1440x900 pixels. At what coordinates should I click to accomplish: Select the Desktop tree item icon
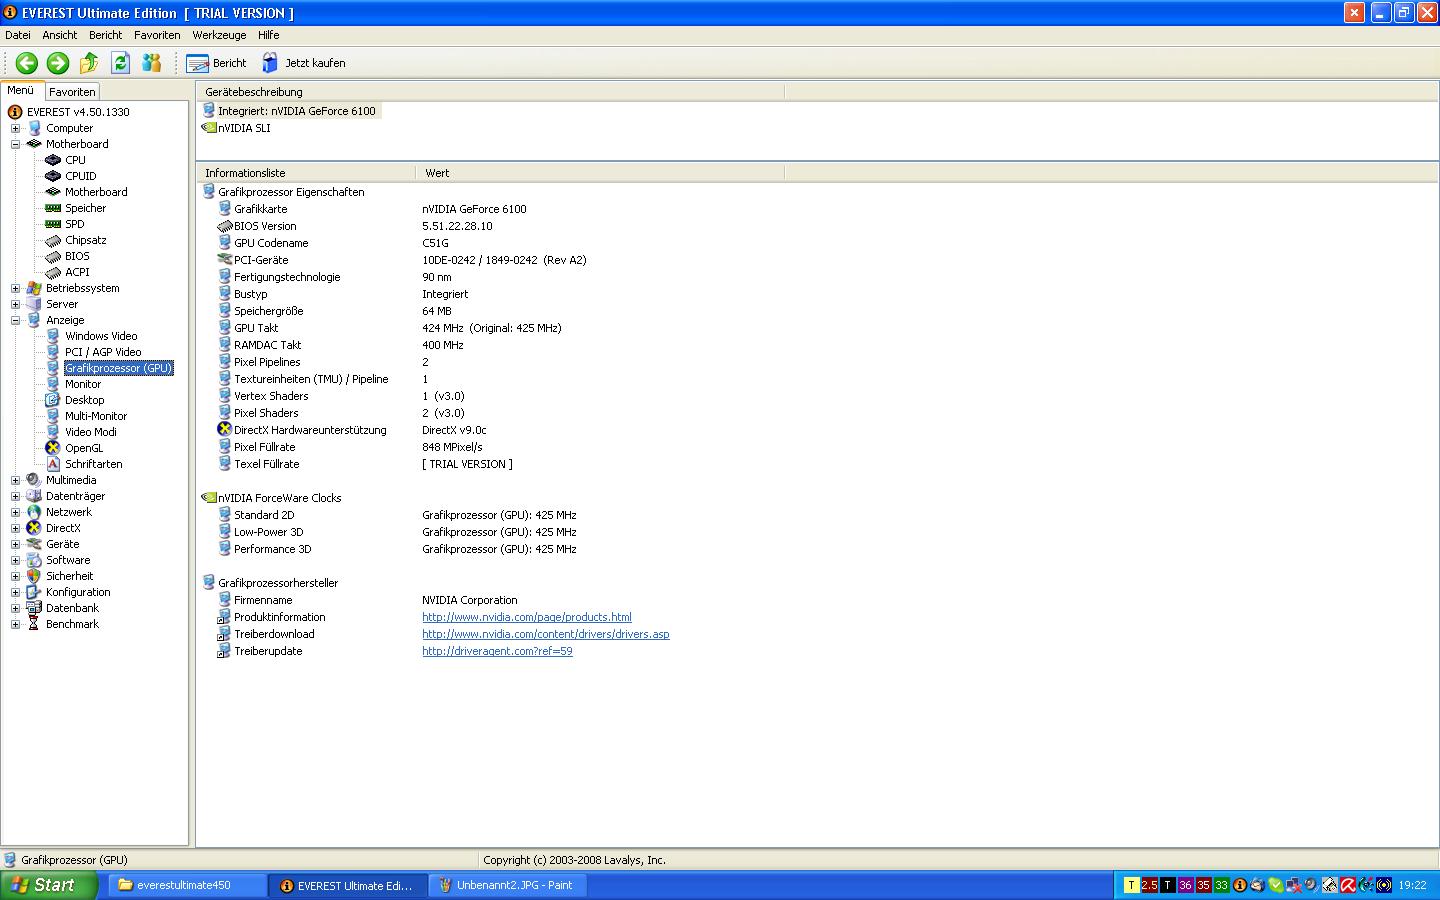[53, 400]
